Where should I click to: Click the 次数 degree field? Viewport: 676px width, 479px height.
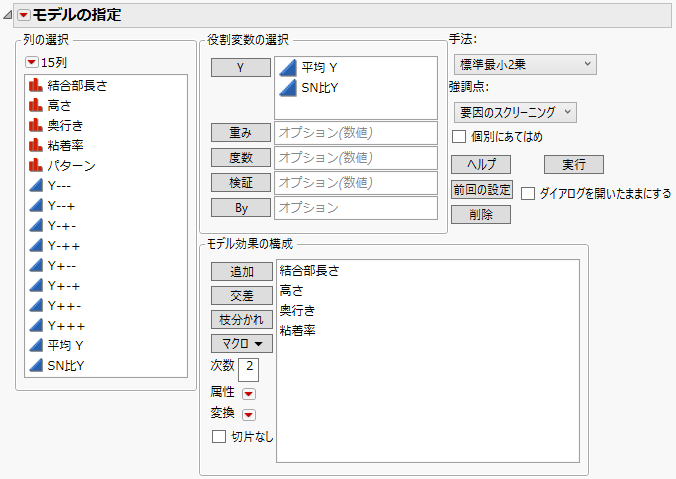pyautogui.click(x=249, y=370)
